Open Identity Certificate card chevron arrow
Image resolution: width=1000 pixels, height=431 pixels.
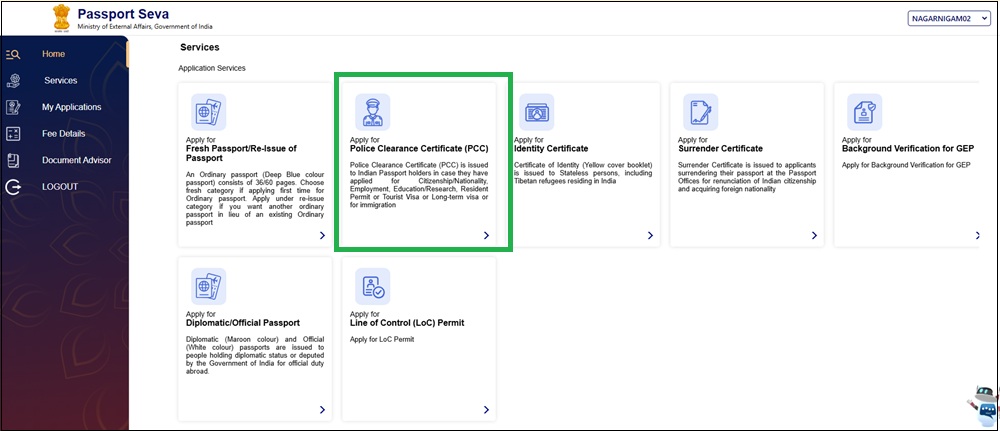coord(650,235)
